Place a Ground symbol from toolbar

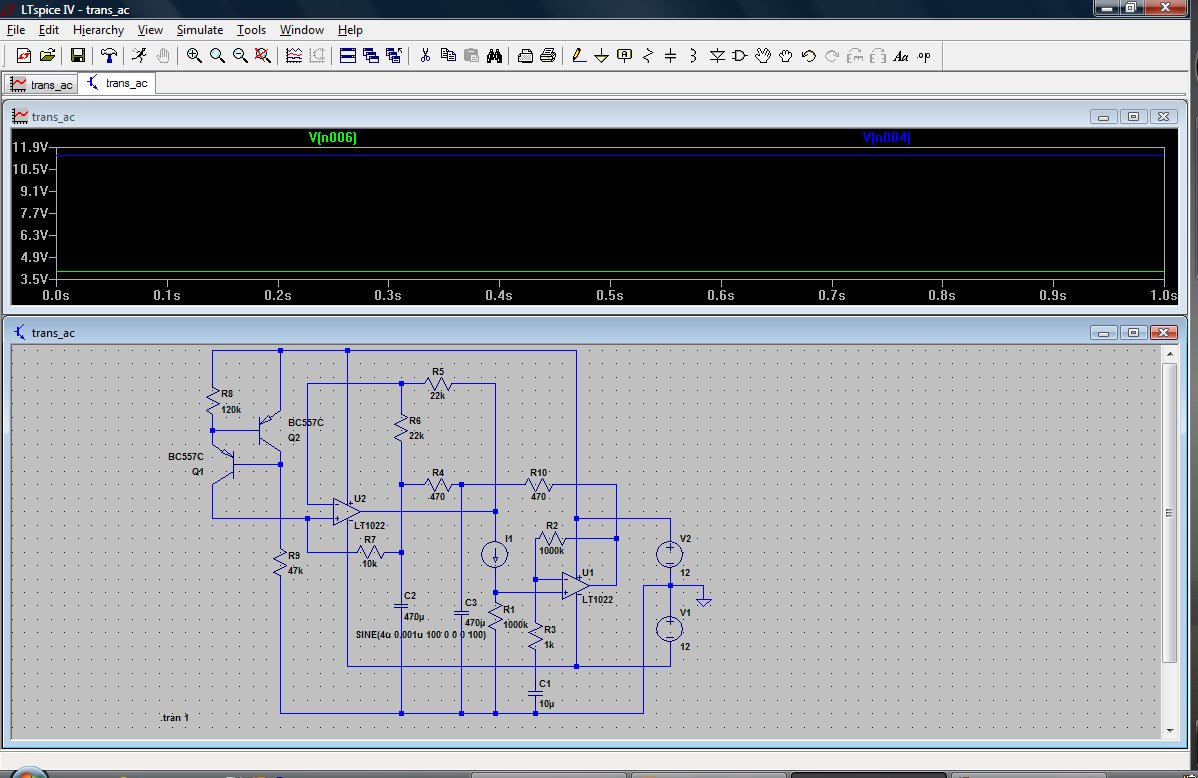(x=601, y=56)
